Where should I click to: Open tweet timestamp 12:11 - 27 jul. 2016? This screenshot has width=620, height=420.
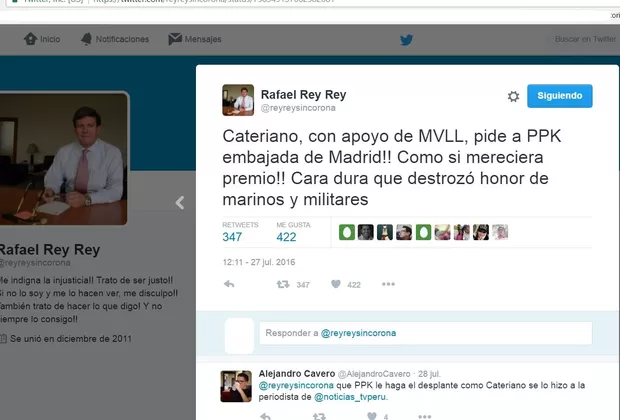click(x=259, y=262)
